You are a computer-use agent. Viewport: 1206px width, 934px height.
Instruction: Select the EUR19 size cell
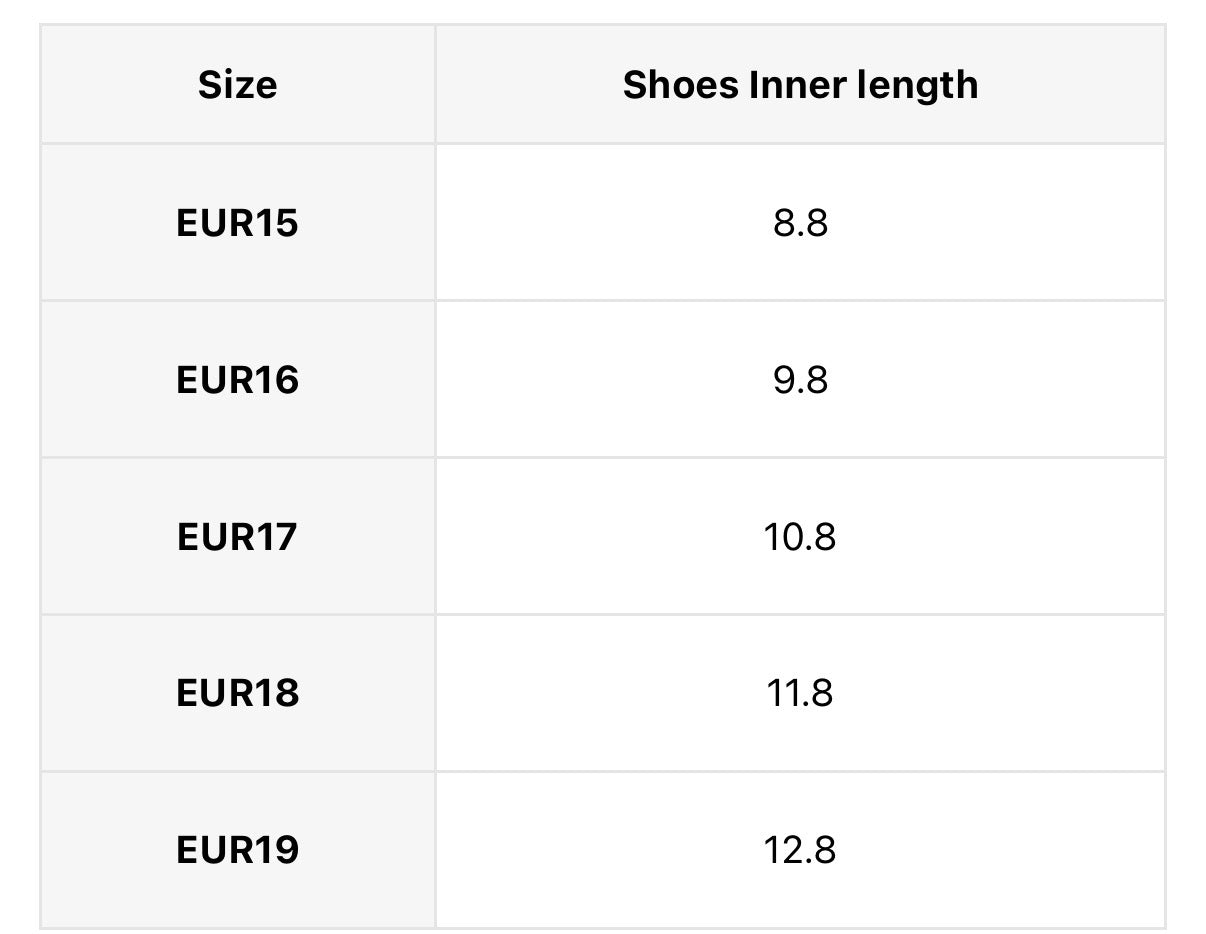pyautogui.click(x=237, y=850)
